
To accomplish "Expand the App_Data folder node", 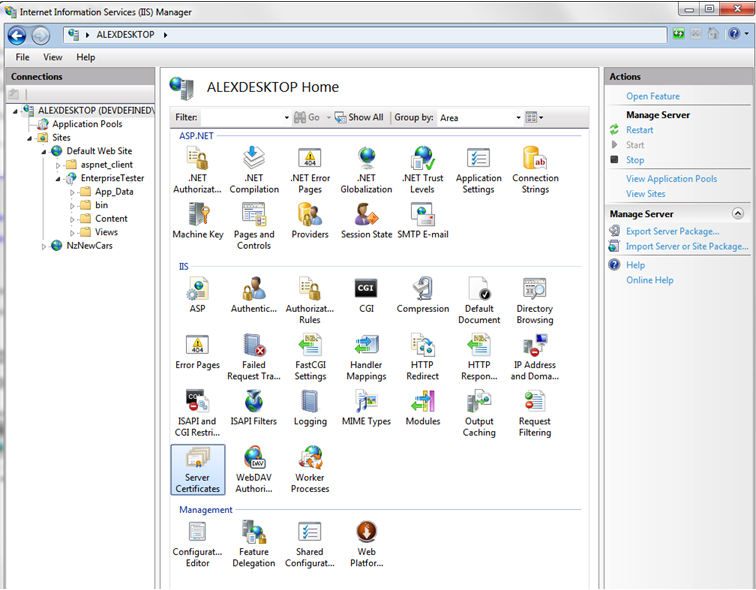I will click(73, 192).
